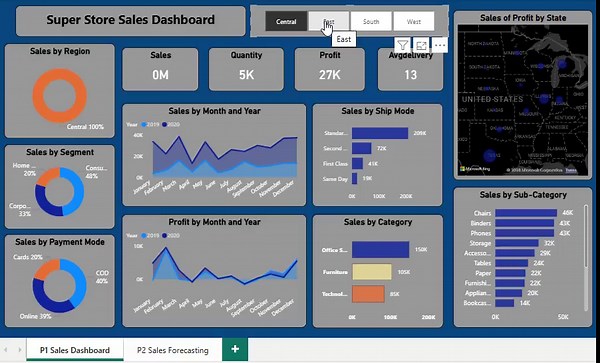Select Appliances sub-category bar

509,293
